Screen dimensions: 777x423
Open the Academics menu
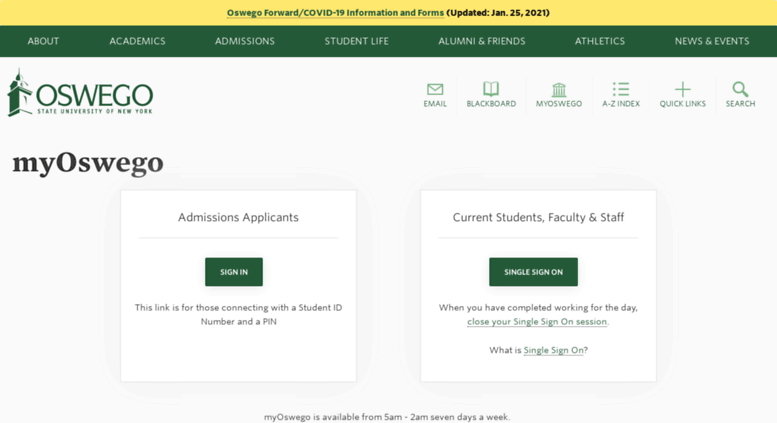(x=137, y=41)
